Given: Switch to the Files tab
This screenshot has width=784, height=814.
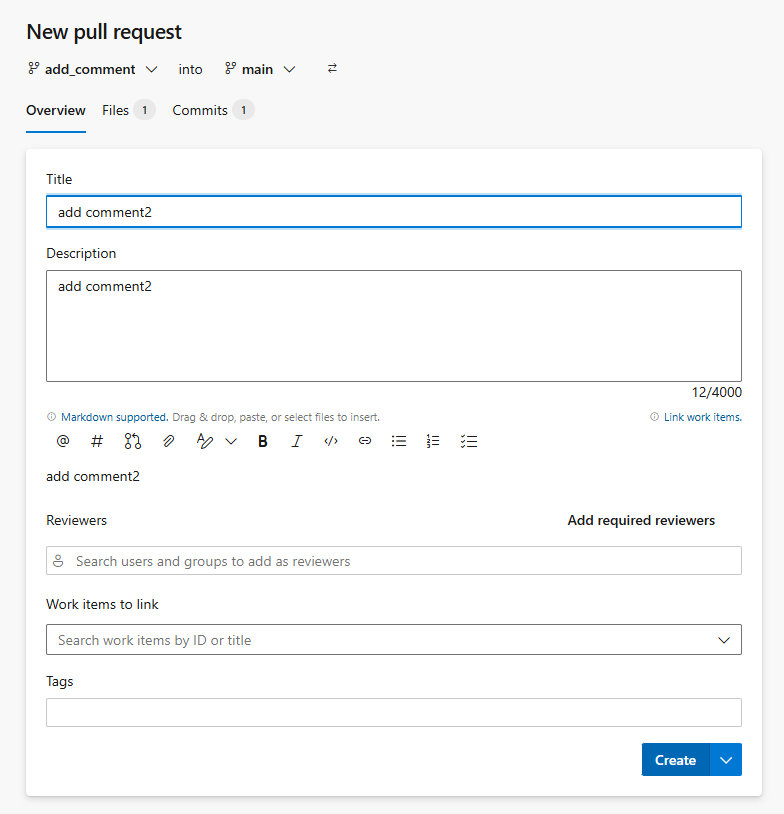Looking at the screenshot, I should [x=116, y=110].
